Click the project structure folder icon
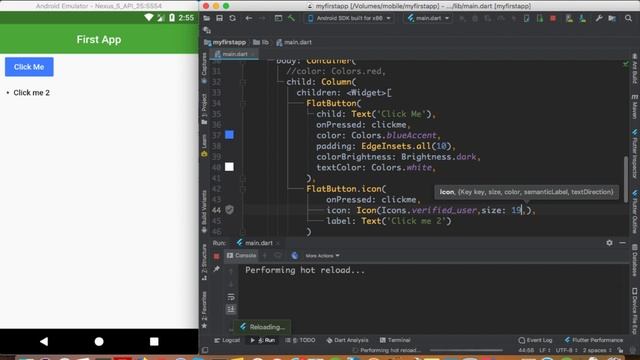The image size is (640, 360). point(612,18)
